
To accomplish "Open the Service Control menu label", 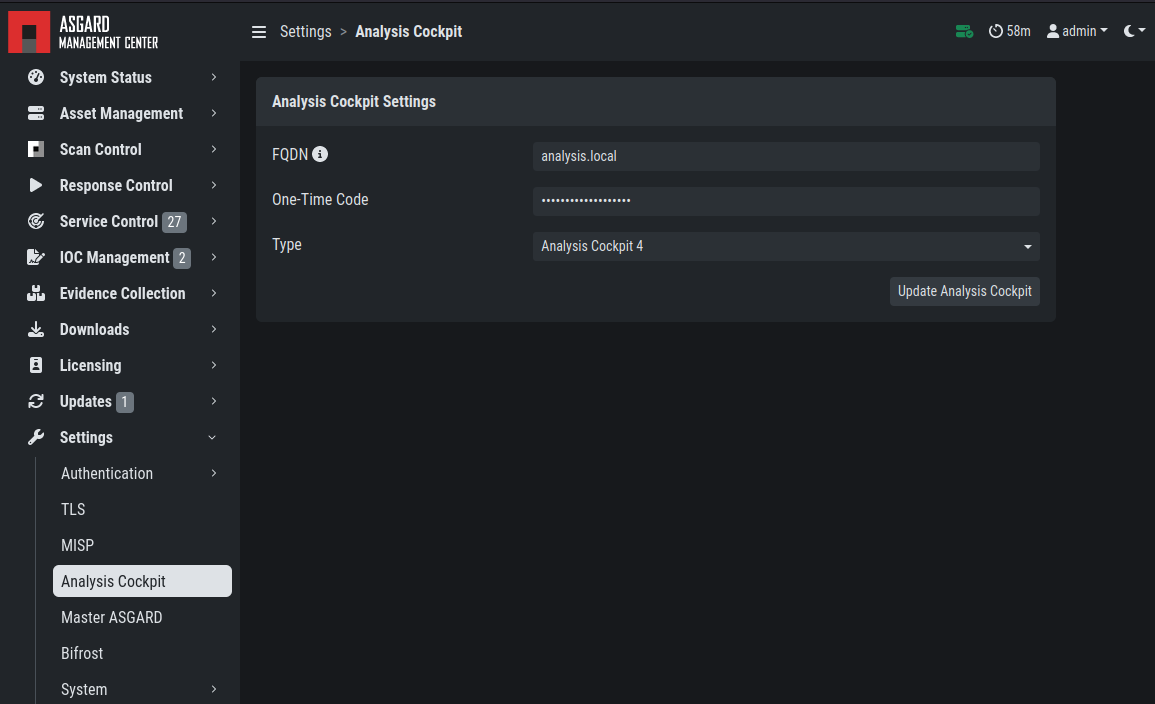I will tap(109, 221).
